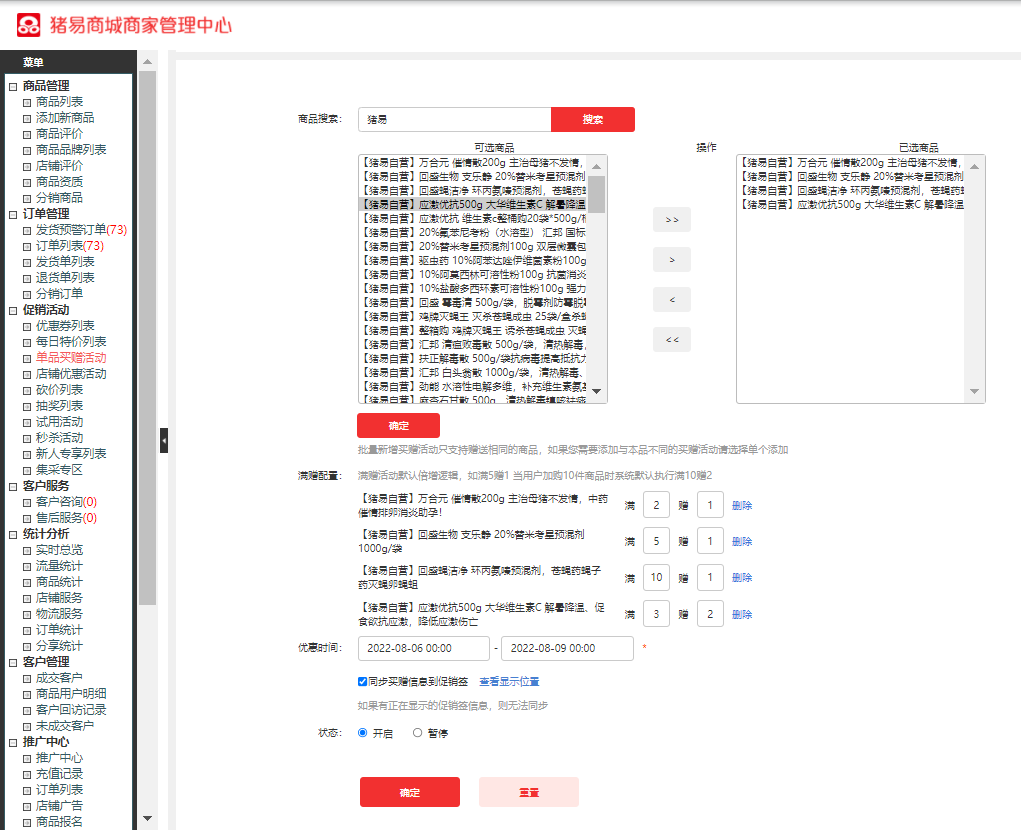Toggle 同步买赠信息到促销签 checkbox
The width and height of the screenshot is (1021, 830).
[x=362, y=682]
